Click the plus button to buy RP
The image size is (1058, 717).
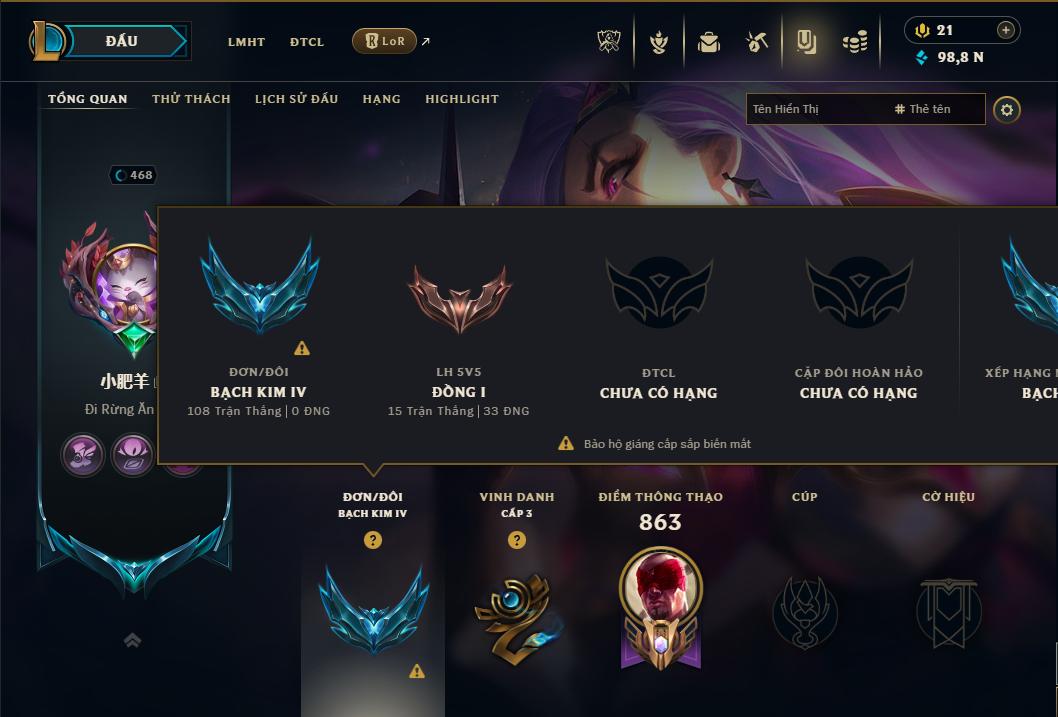coord(1005,30)
